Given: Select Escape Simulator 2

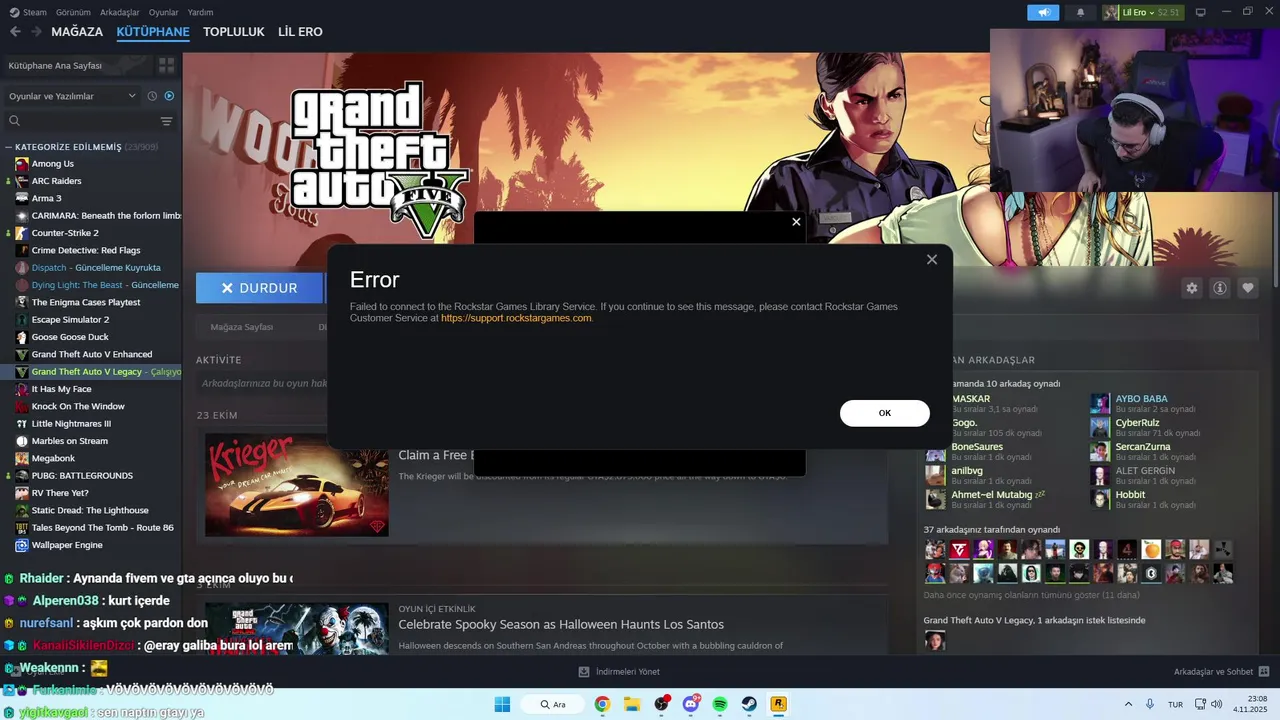Looking at the screenshot, I should (x=70, y=320).
